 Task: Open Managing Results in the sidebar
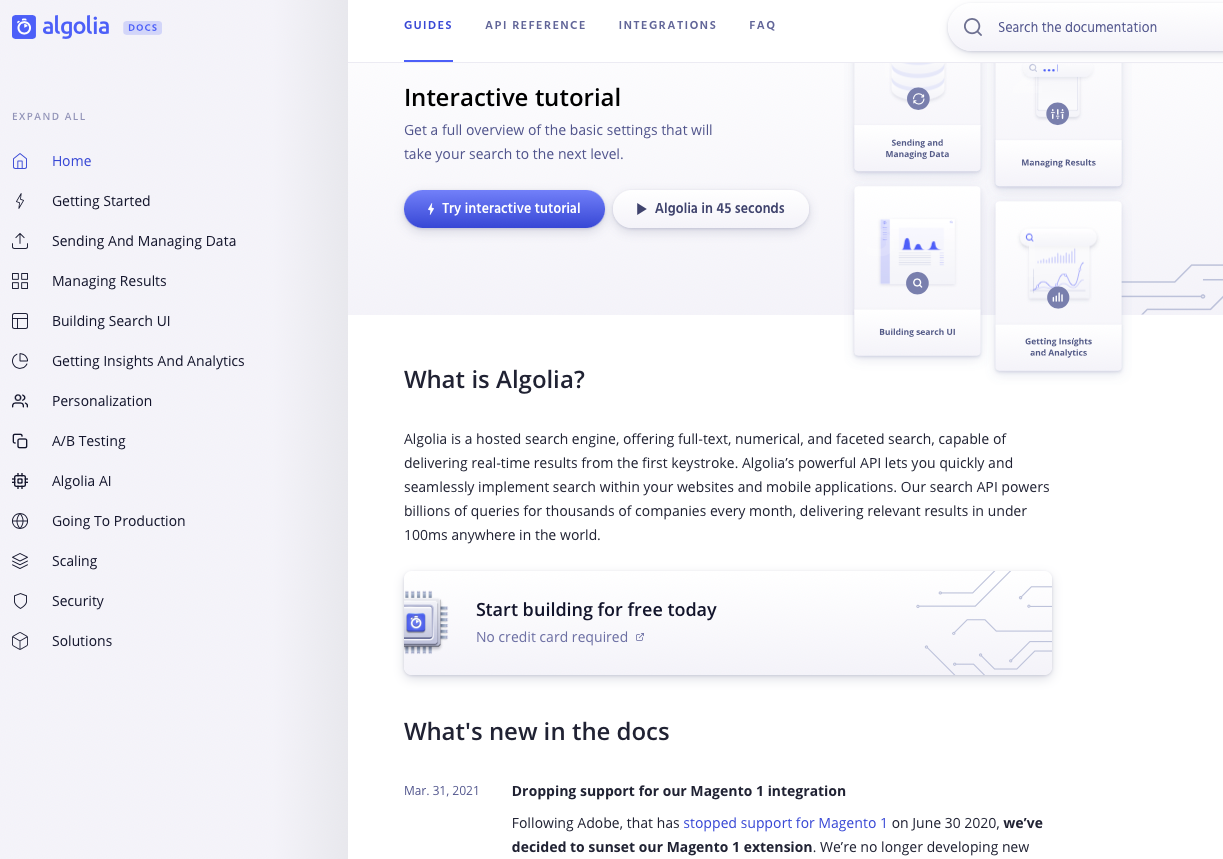pyautogui.click(x=109, y=281)
